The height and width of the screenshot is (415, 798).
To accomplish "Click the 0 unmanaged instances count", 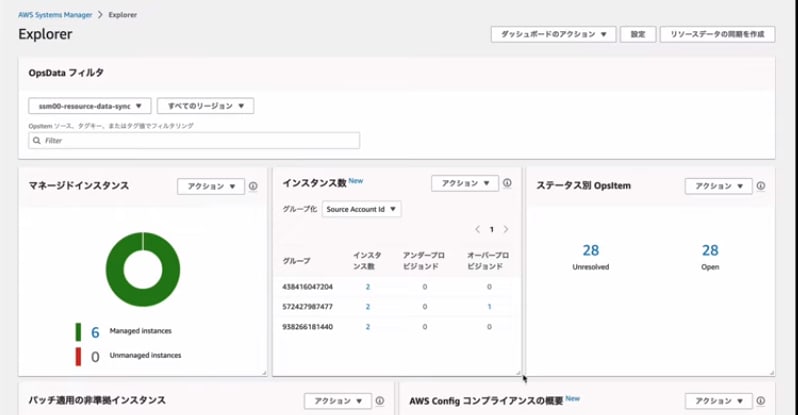I will tap(95, 356).
